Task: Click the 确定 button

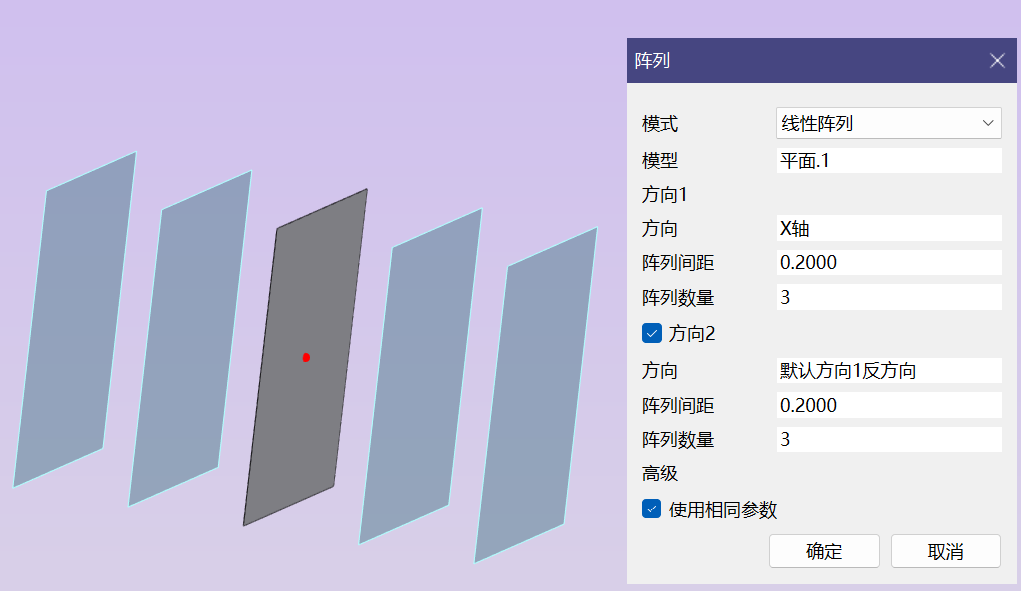Action: pyautogui.click(x=824, y=551)
